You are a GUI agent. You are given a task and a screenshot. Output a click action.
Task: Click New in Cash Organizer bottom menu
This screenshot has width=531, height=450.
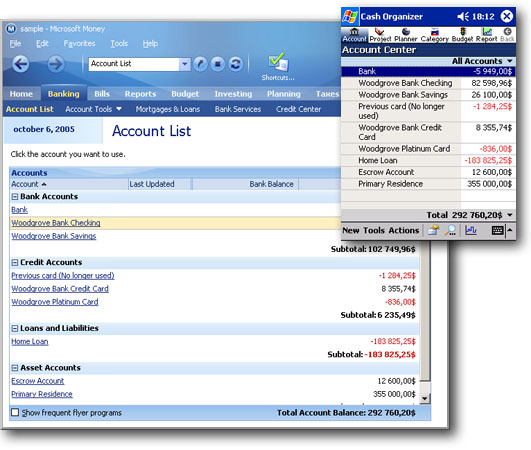point(351,231)
